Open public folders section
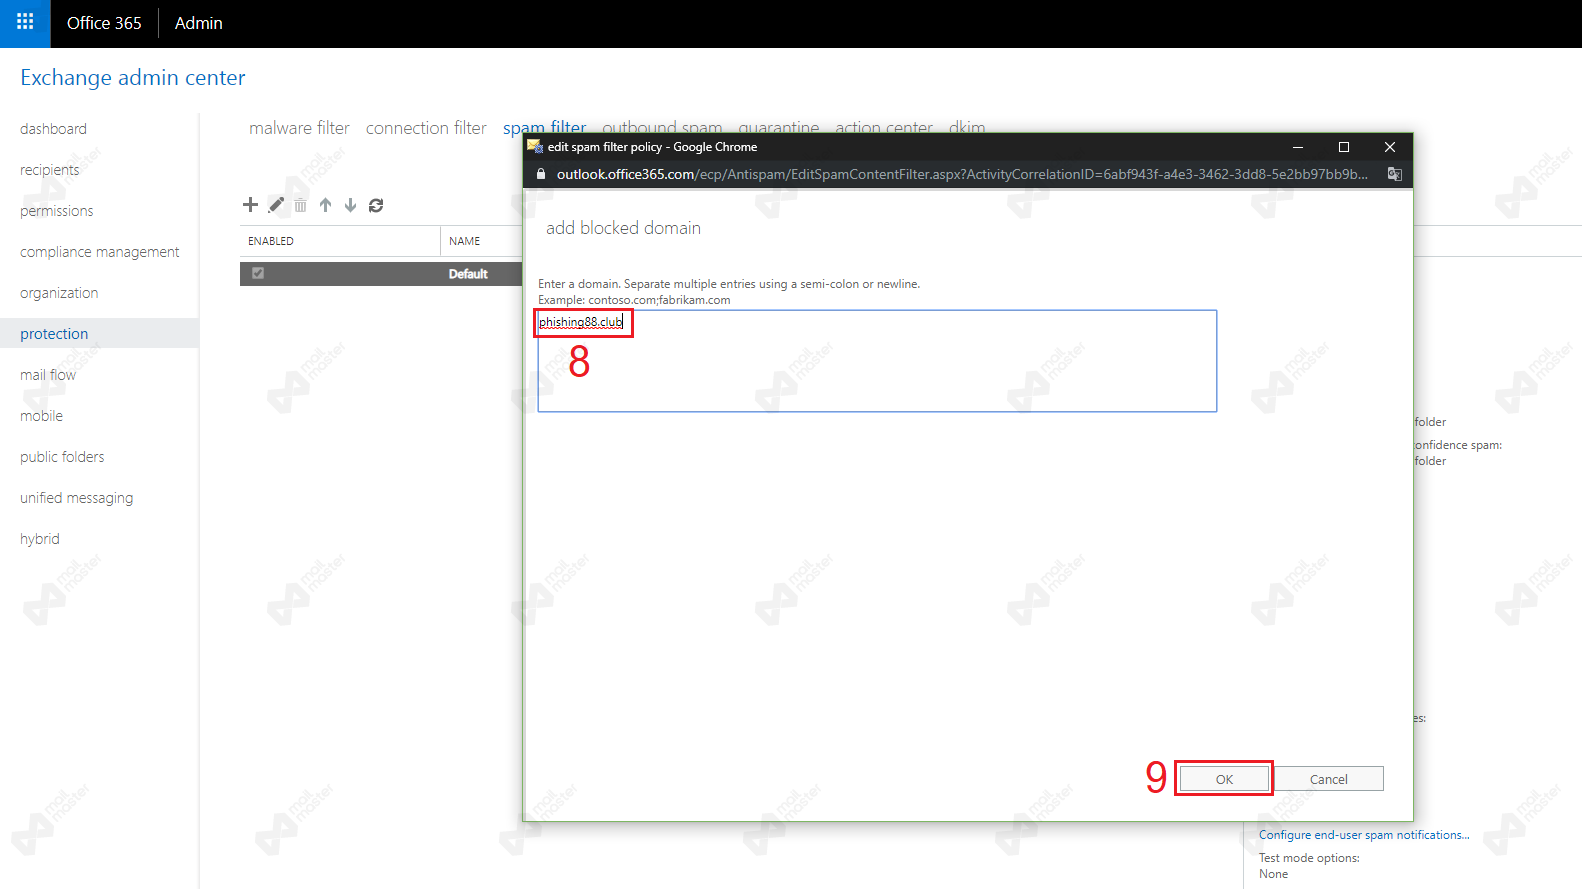1582x889 pixels. point(62,457)
